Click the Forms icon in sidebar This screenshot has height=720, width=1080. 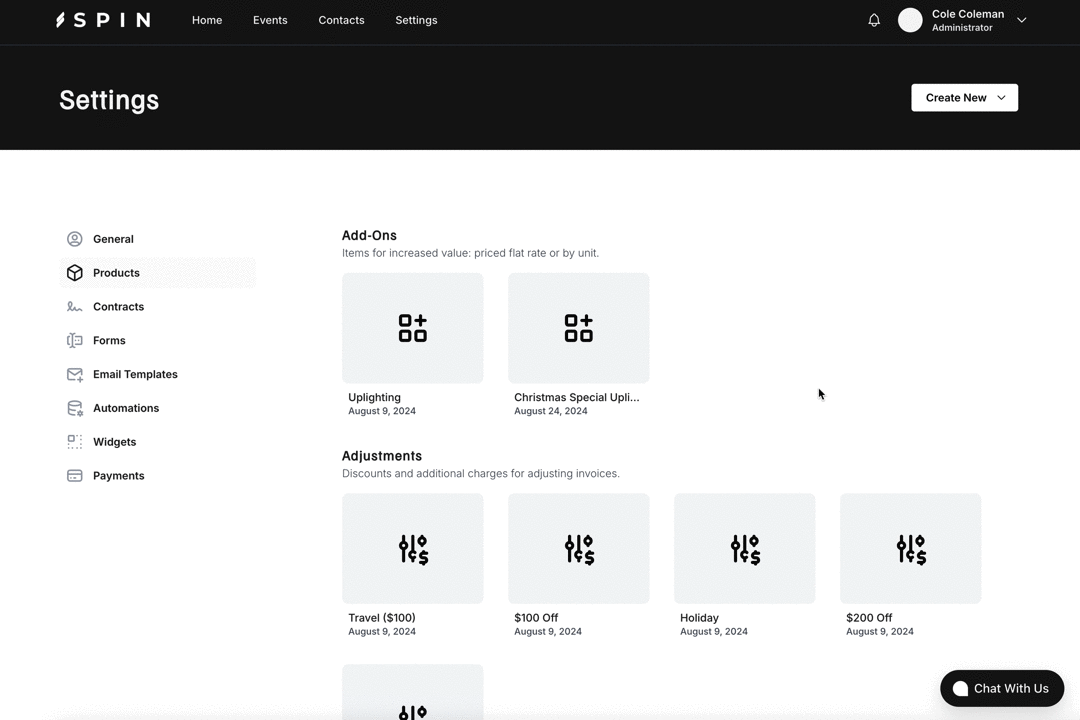tap(74, 340)
